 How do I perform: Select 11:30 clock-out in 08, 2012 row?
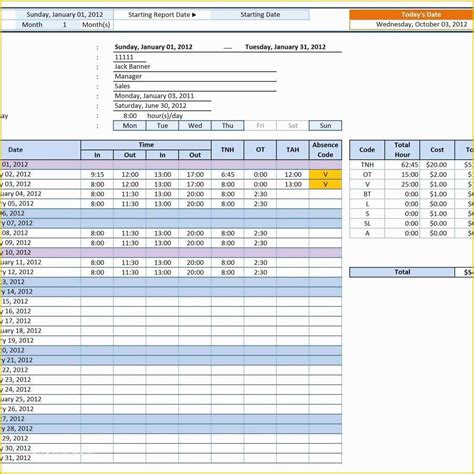click(x=130, y=233)
